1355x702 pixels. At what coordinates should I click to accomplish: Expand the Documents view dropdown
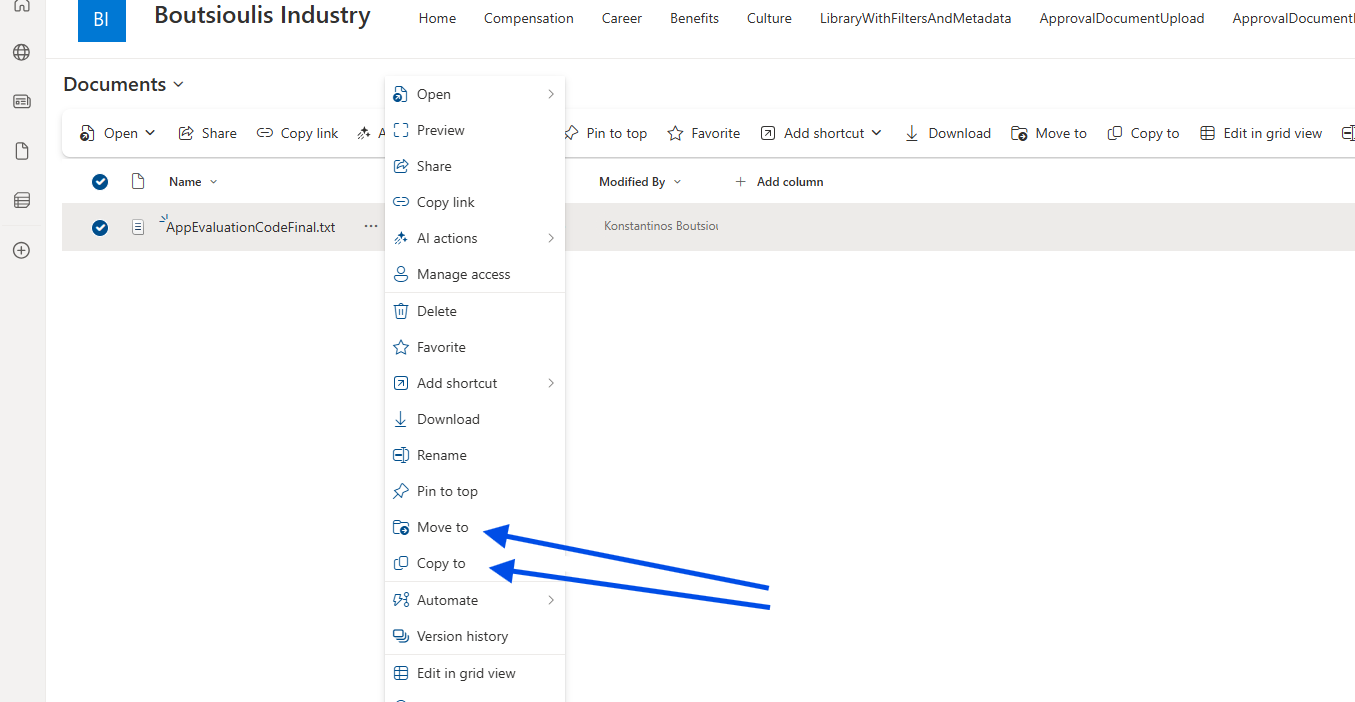coord(179,85)
